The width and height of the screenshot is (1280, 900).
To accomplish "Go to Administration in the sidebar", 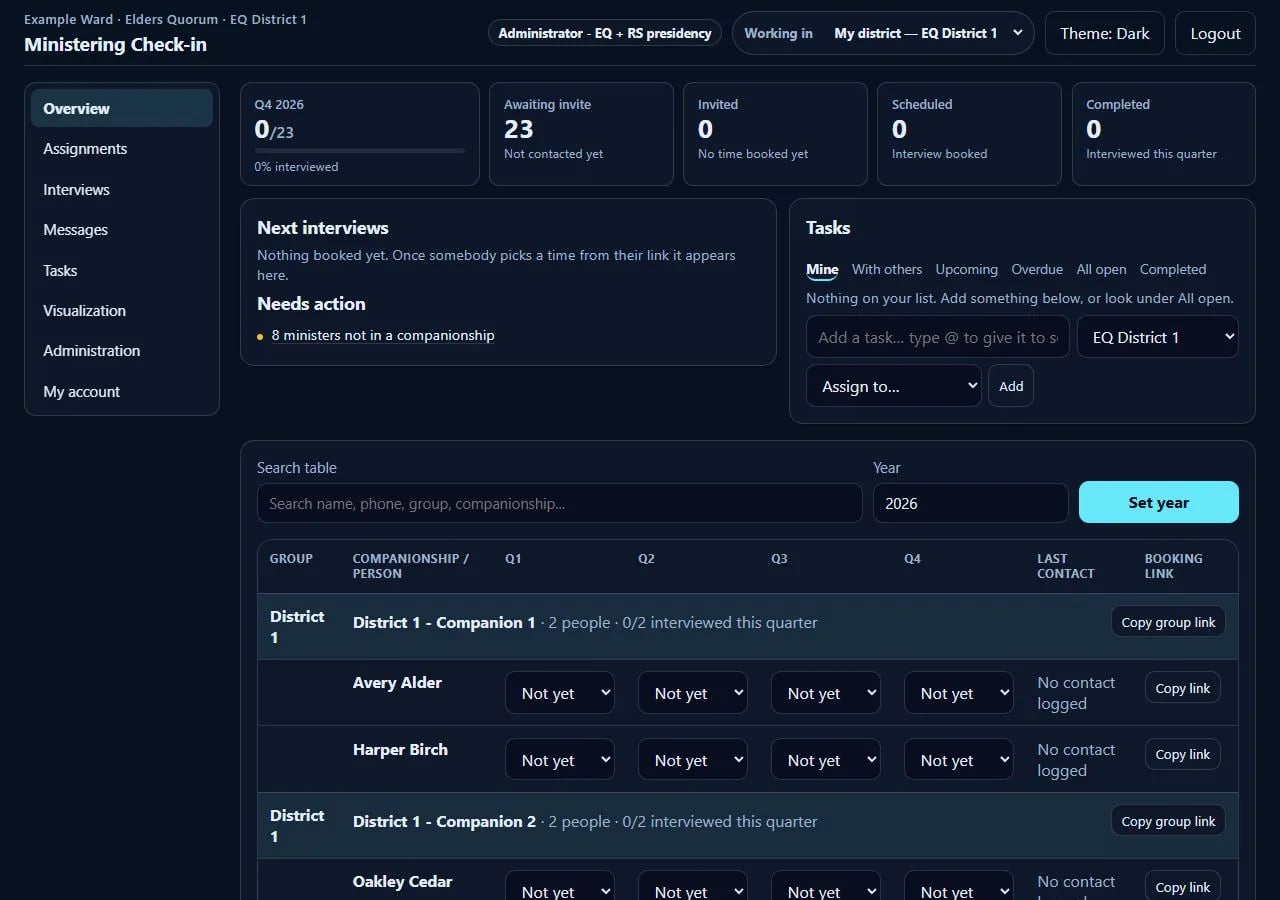I will pos(122,351).
